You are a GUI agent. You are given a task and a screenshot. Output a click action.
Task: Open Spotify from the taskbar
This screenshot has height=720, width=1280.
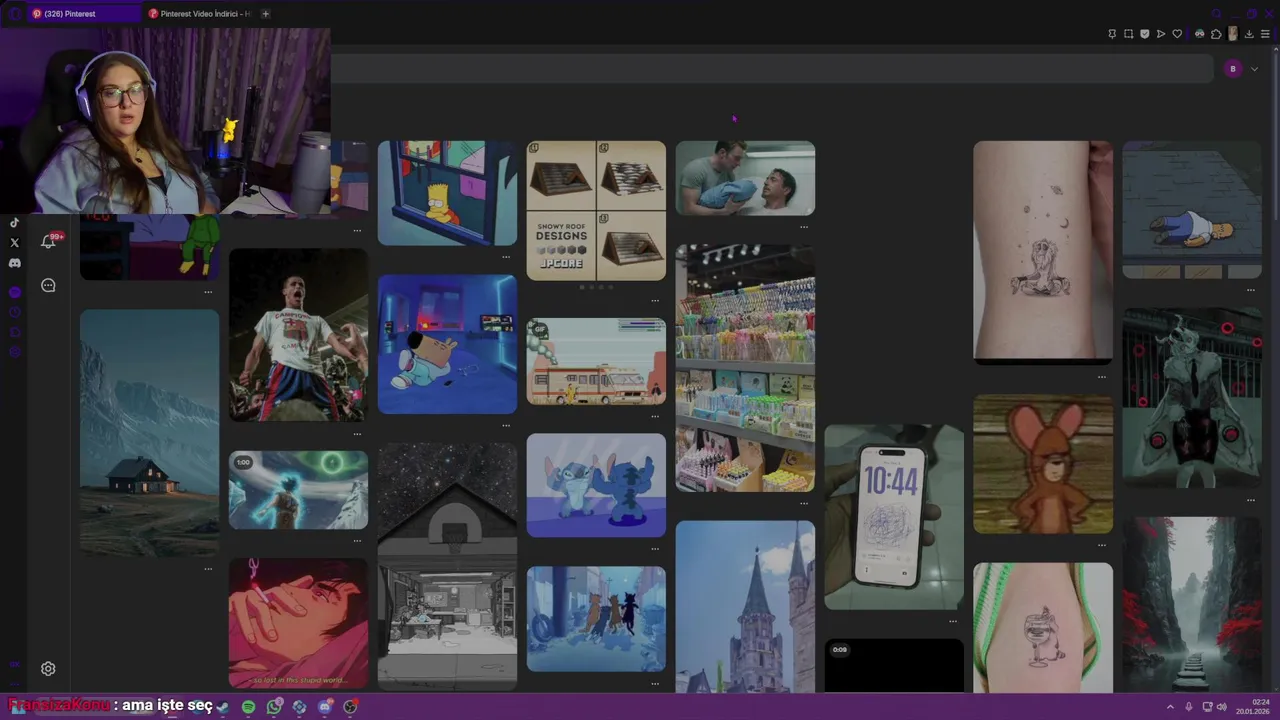click(x=248, y=707)
